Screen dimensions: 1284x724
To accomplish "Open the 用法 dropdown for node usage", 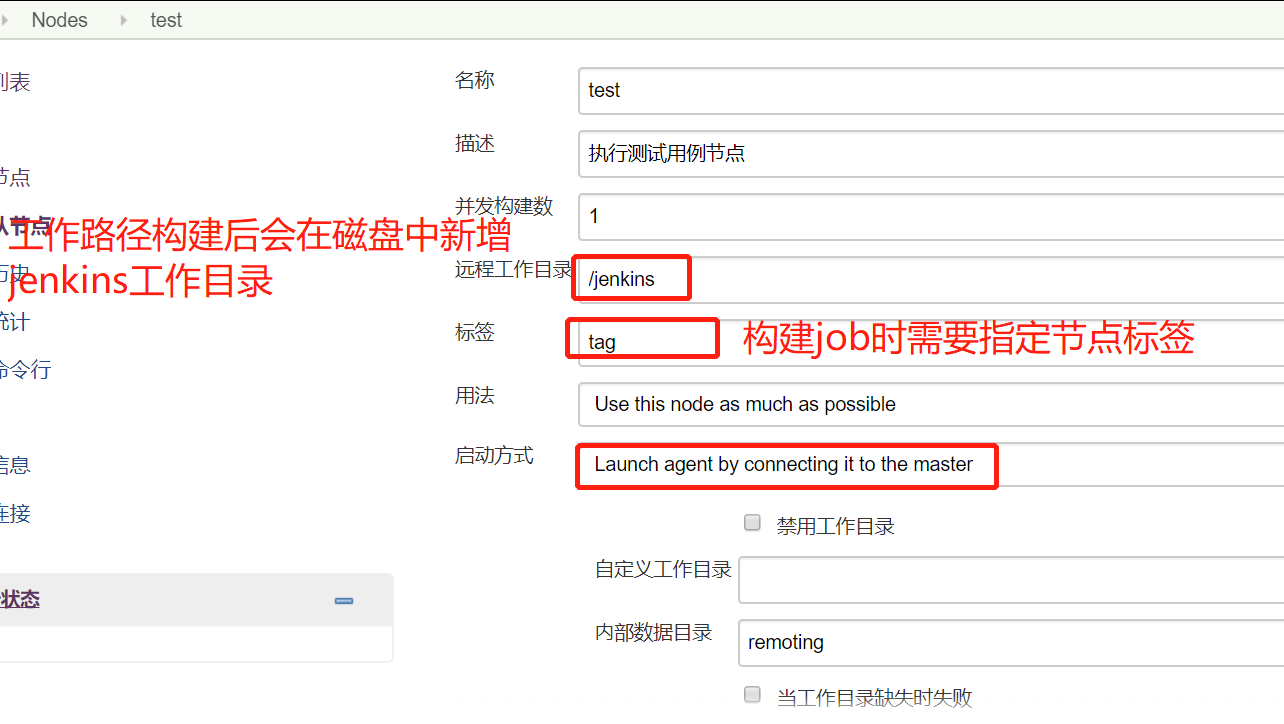I will point(931,404).
